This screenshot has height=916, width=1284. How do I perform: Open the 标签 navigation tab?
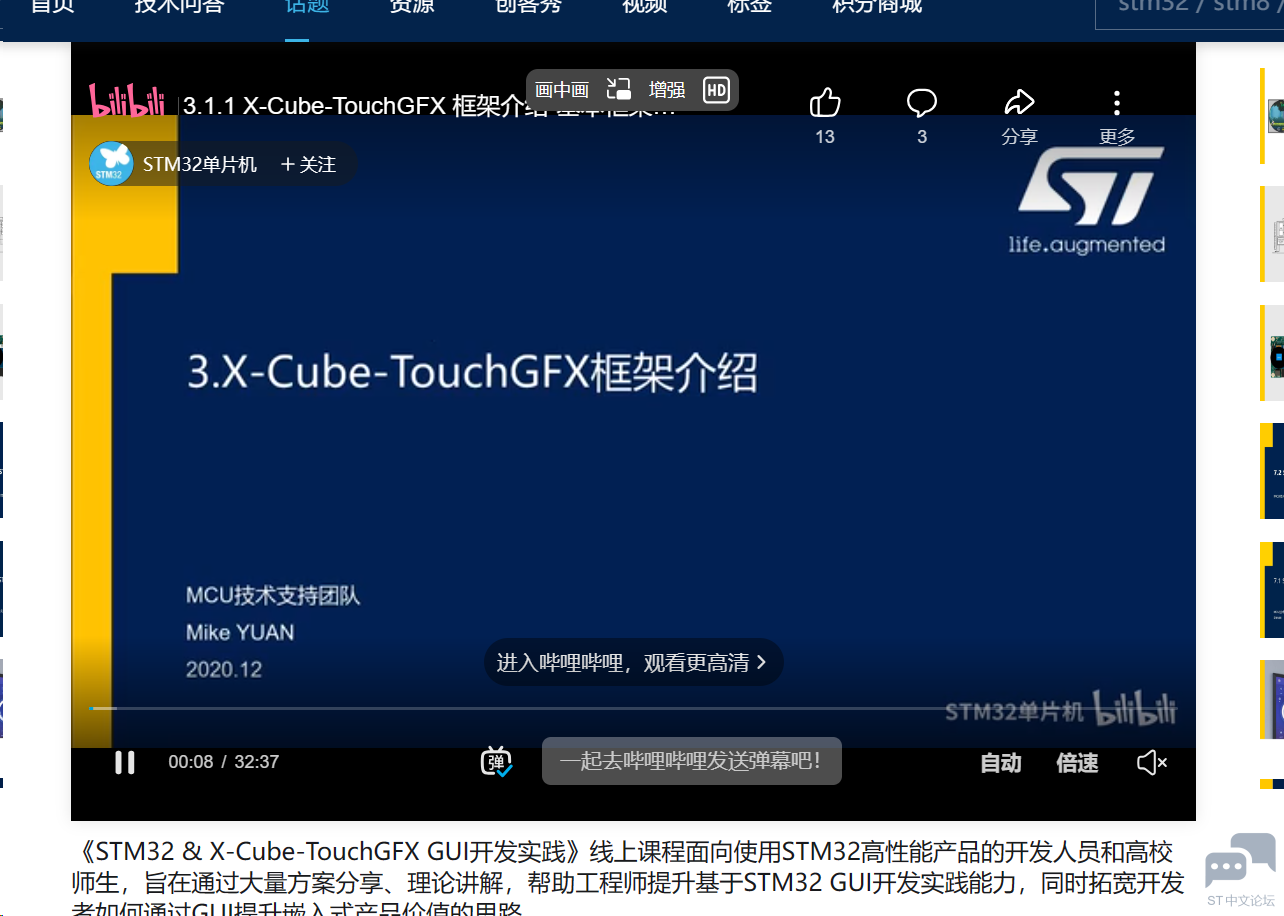point(750,6)
